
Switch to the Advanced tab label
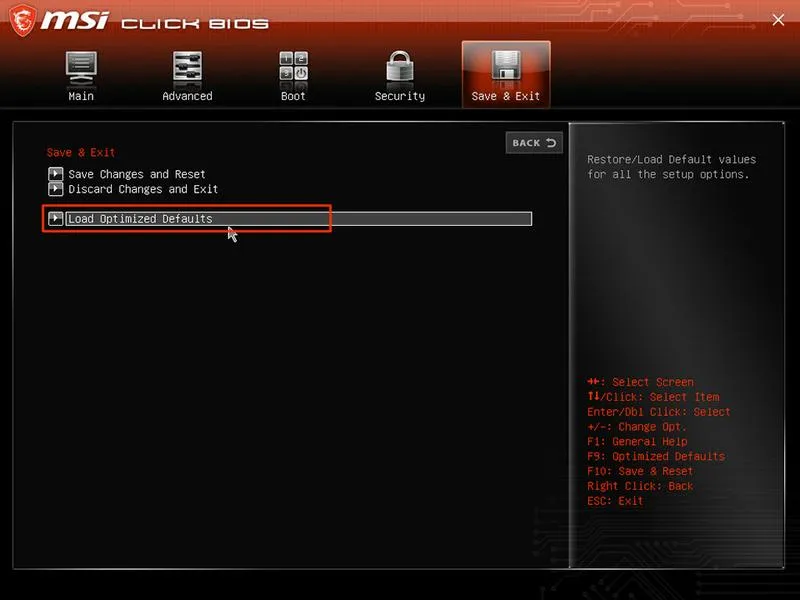[x=187, y=96]
